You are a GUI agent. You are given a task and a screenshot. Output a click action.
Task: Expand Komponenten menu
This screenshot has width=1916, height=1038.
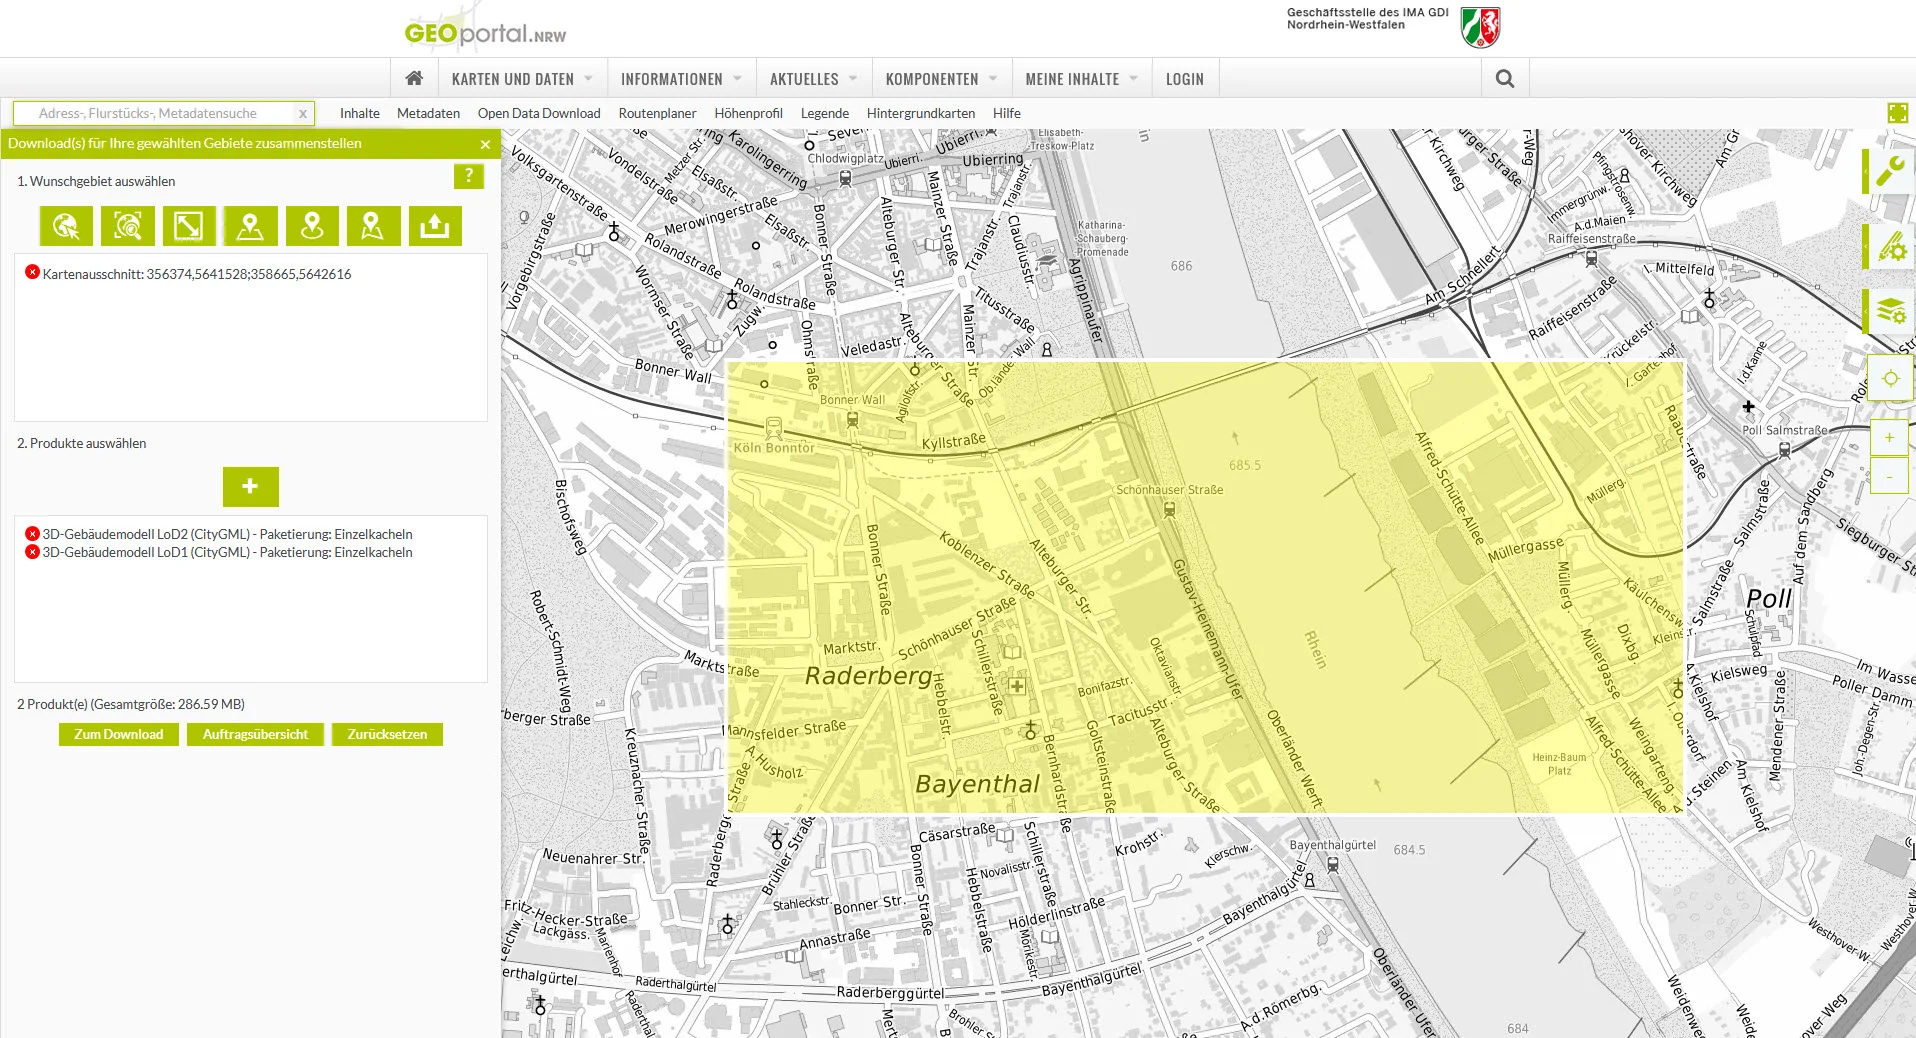[941, 79]
